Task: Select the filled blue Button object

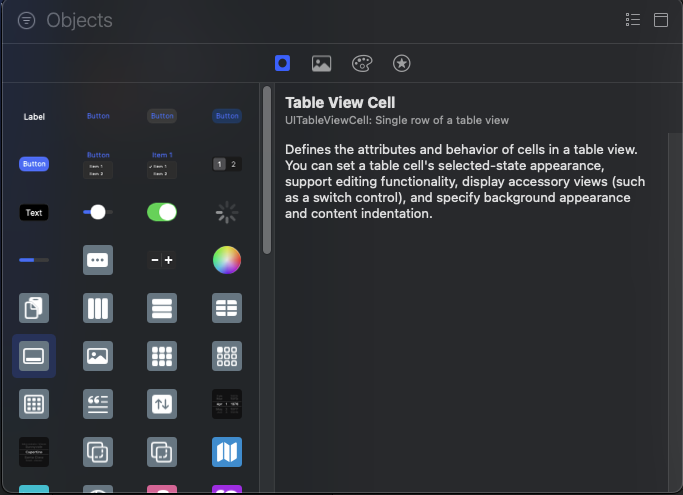Action: click(34, 164)
